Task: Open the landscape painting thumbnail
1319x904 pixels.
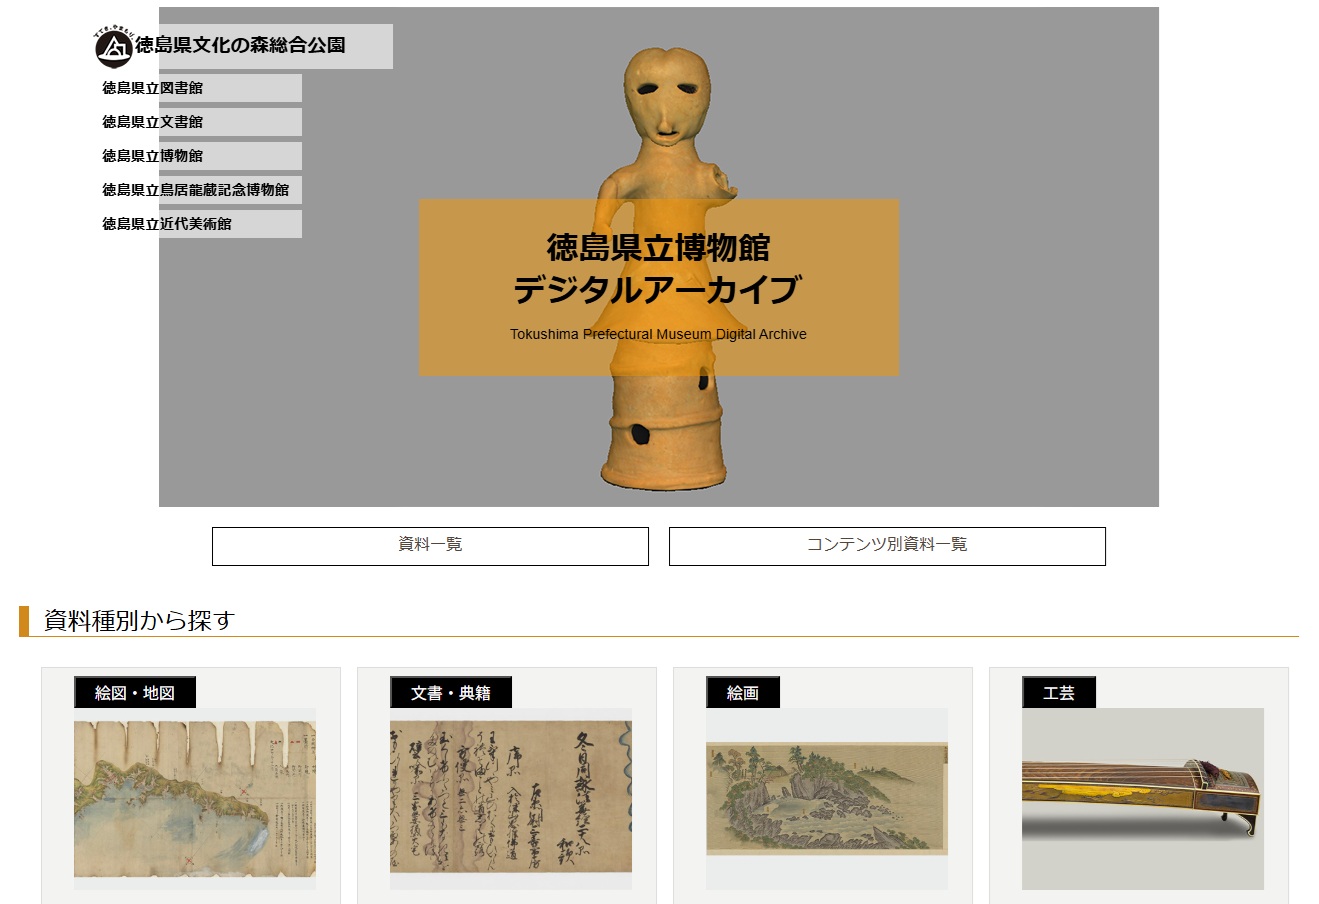Action: (827, 799)
